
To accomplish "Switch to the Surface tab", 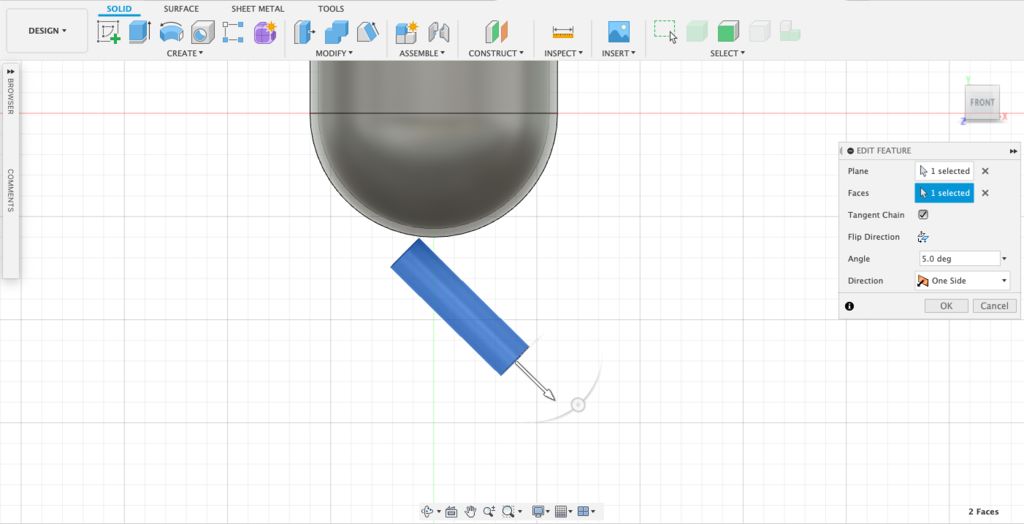I will 181,9.
